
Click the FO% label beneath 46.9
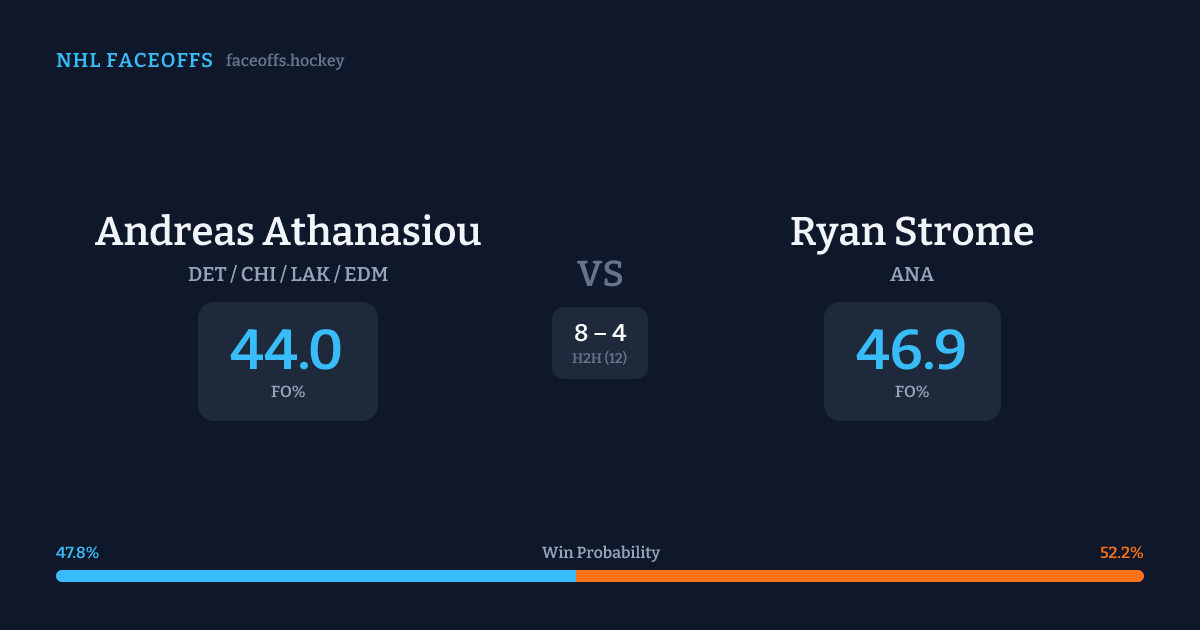912,392
